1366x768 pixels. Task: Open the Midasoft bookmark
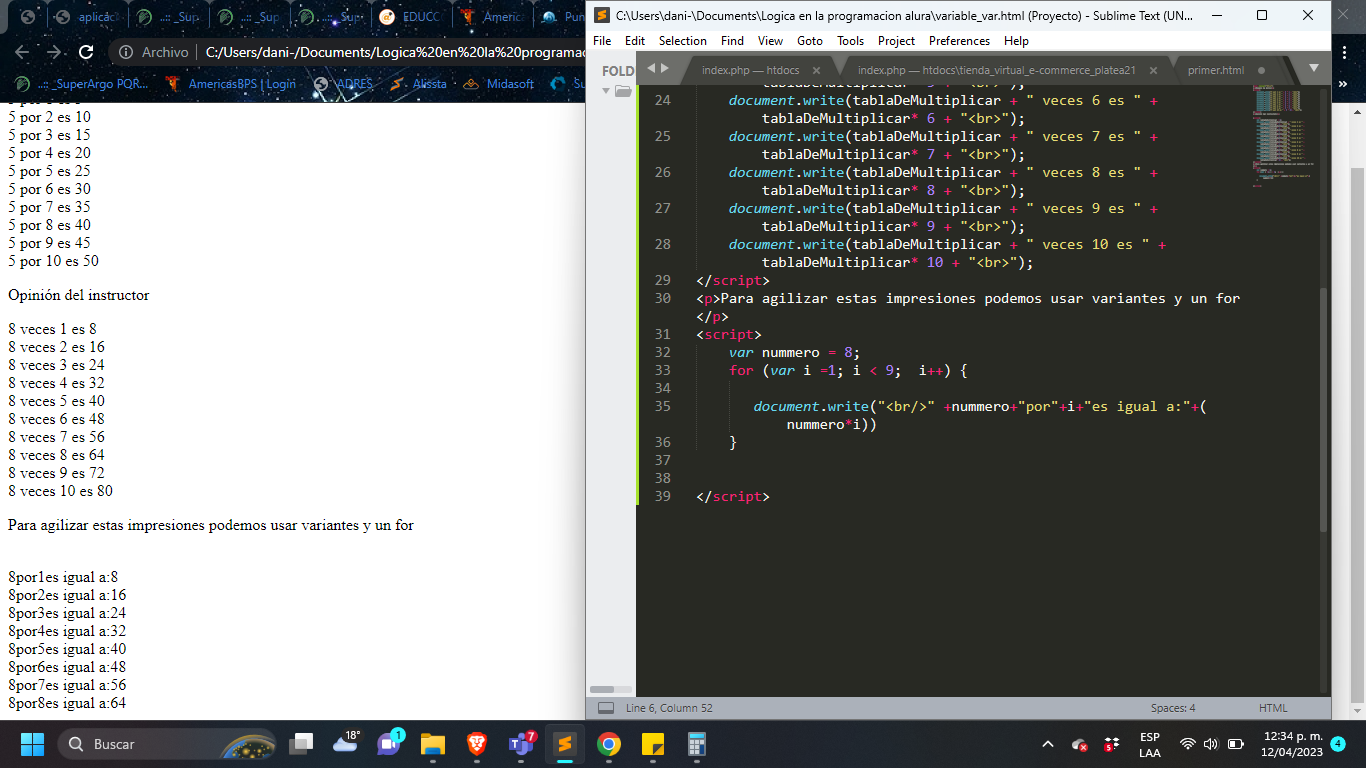tap(499, 84)
